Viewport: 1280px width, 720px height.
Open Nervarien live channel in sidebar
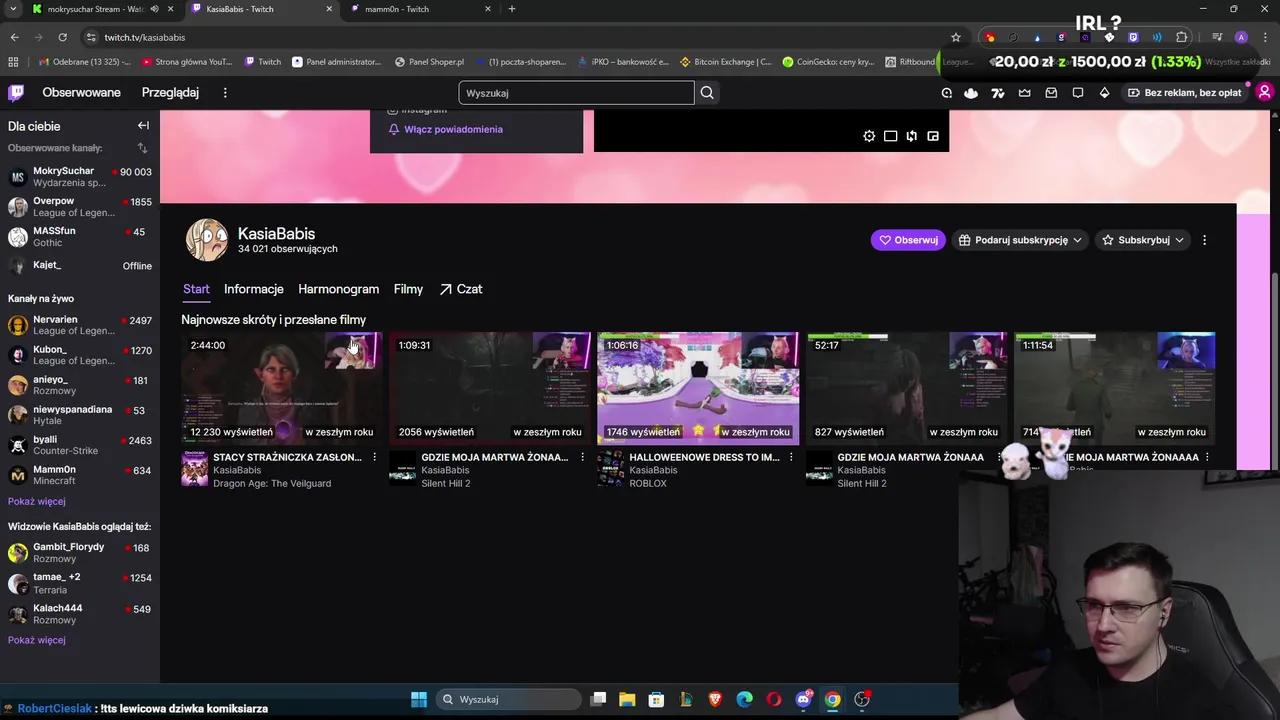coord(80,325)
